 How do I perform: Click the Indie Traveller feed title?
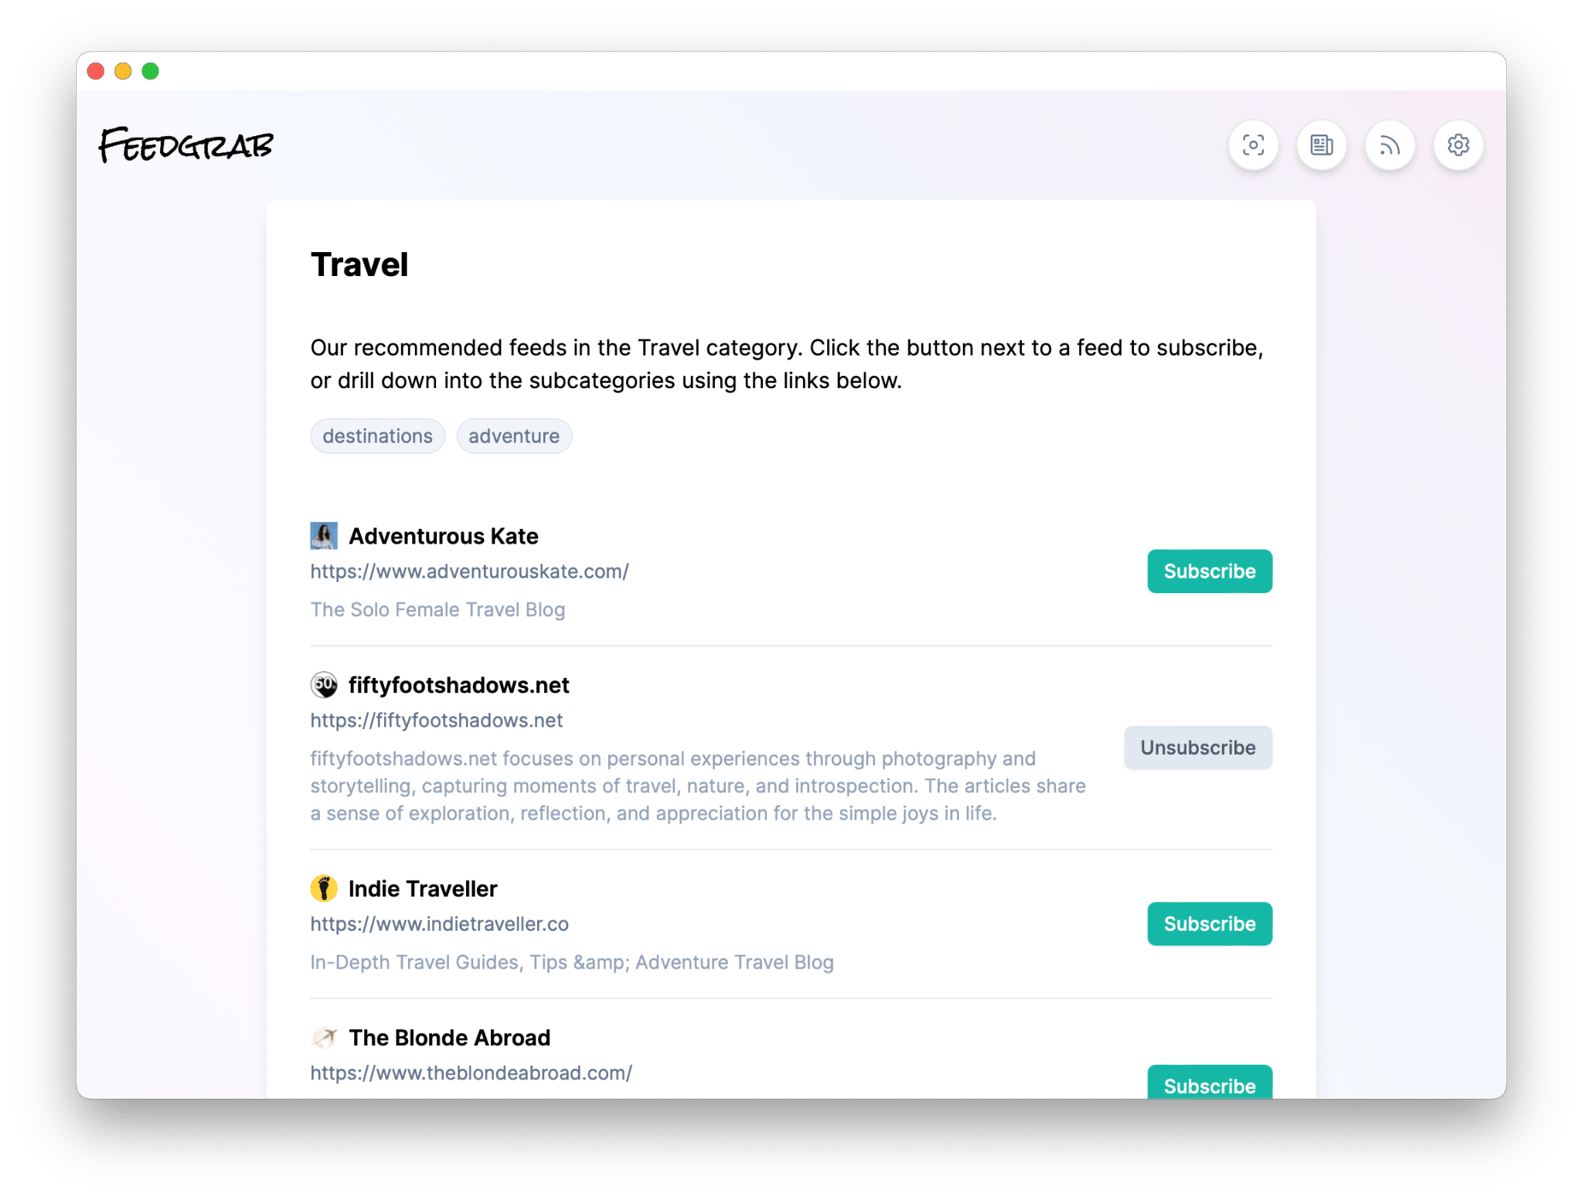(422, 888)
